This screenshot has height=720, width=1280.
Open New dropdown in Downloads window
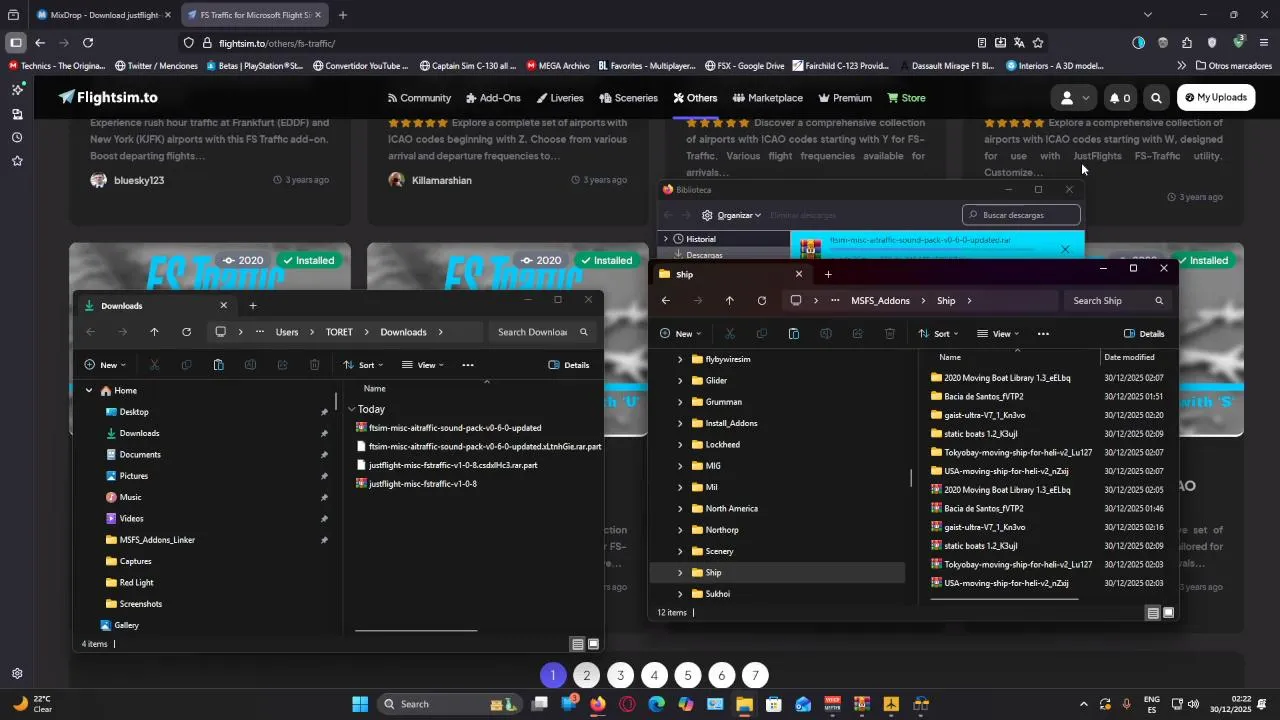(104, 365)
